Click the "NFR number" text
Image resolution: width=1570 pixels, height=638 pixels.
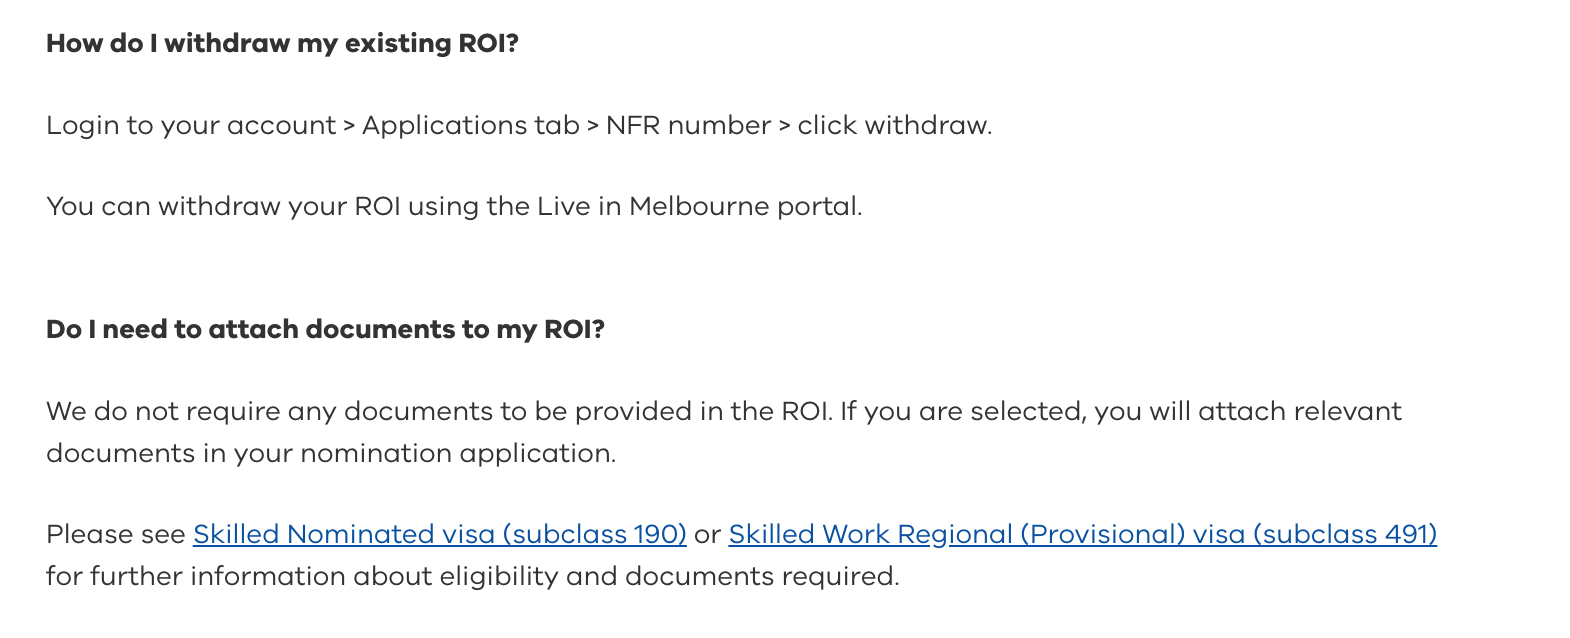pos(688,126)
